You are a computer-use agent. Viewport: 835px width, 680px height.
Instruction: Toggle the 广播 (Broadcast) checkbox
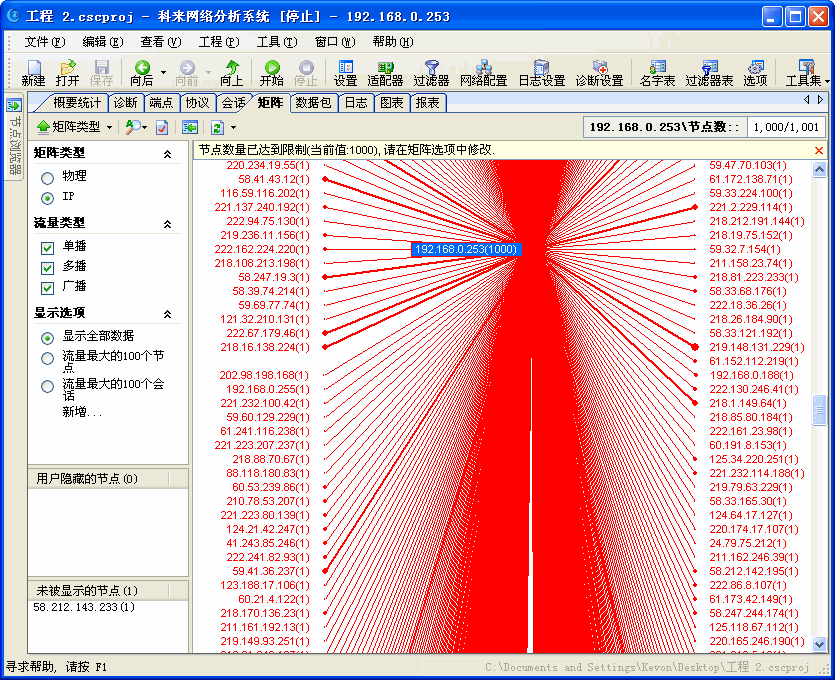(47, 287)
